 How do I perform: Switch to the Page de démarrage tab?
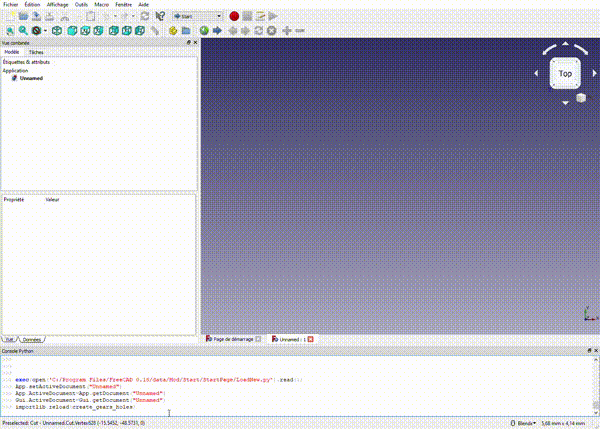(x=233, y=339)
